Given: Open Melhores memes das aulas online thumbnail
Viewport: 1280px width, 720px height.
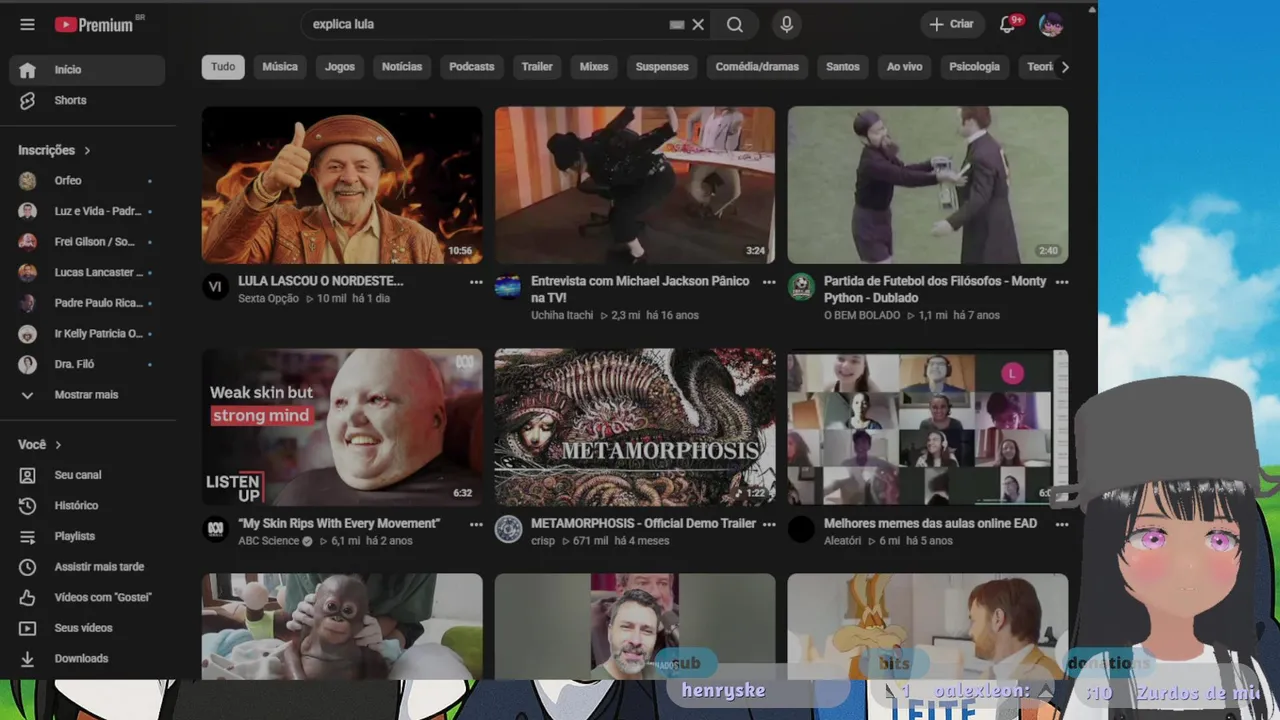Looking at the screenshot, I should (928, 427).
